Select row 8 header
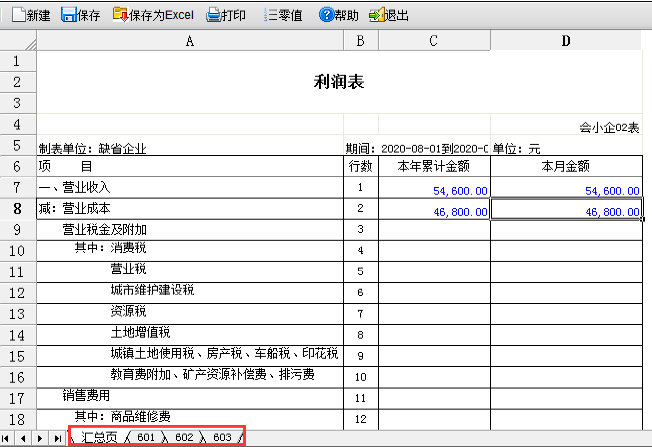 (x=18, y=209)
